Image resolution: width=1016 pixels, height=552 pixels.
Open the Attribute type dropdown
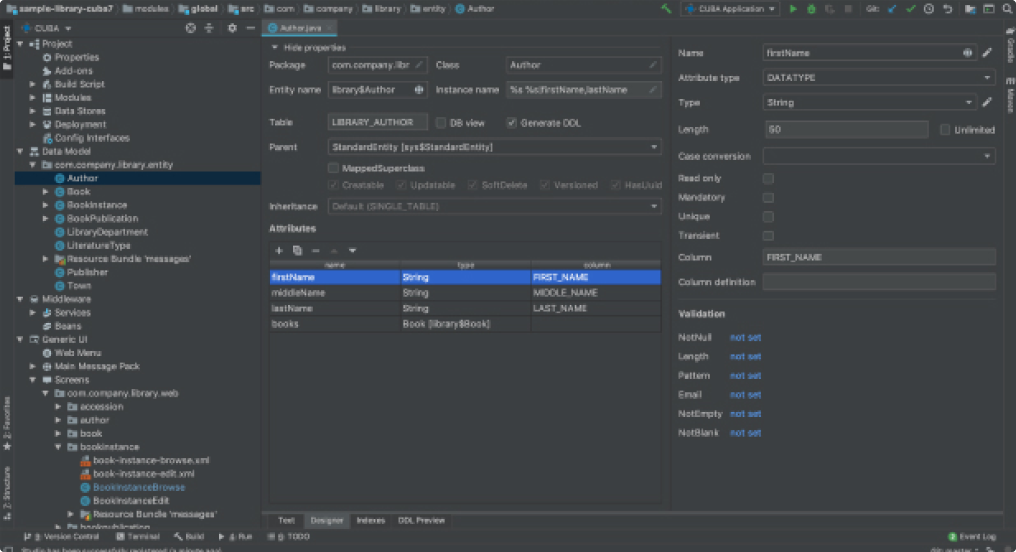[879, 77]
